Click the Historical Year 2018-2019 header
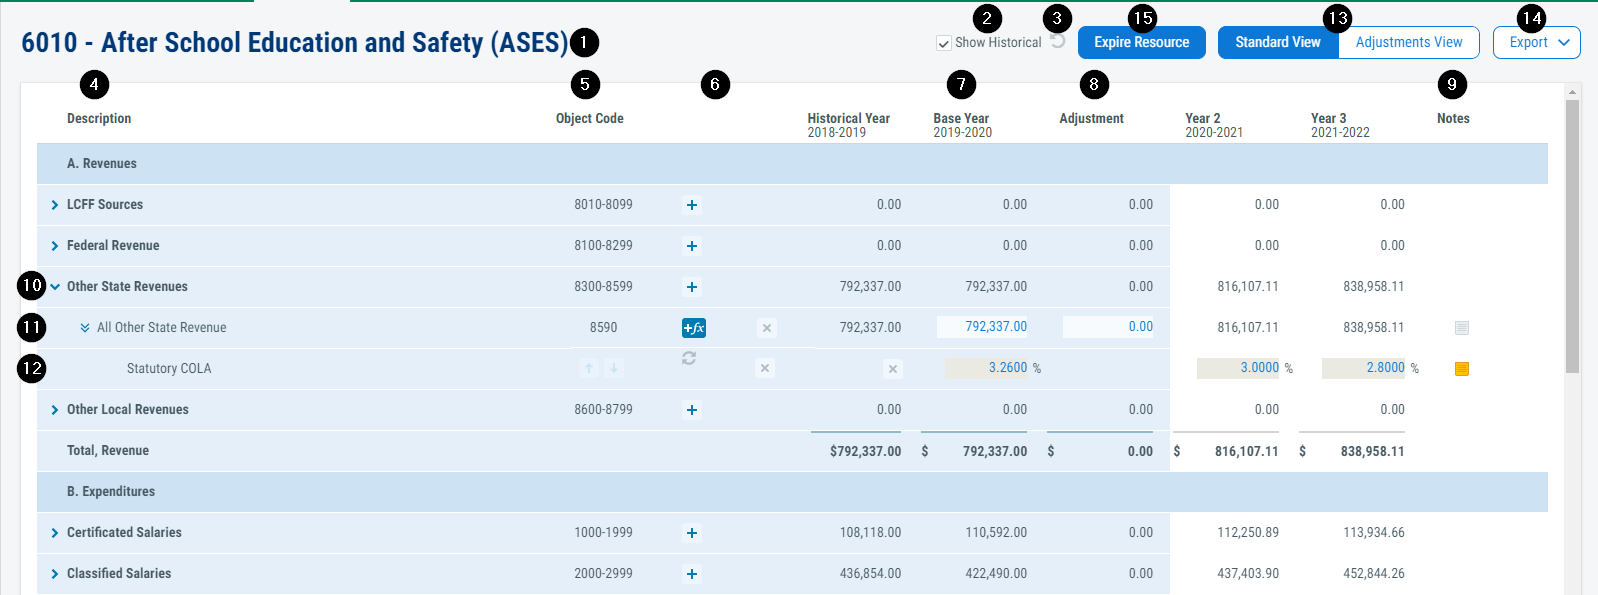 pos(849,125)
